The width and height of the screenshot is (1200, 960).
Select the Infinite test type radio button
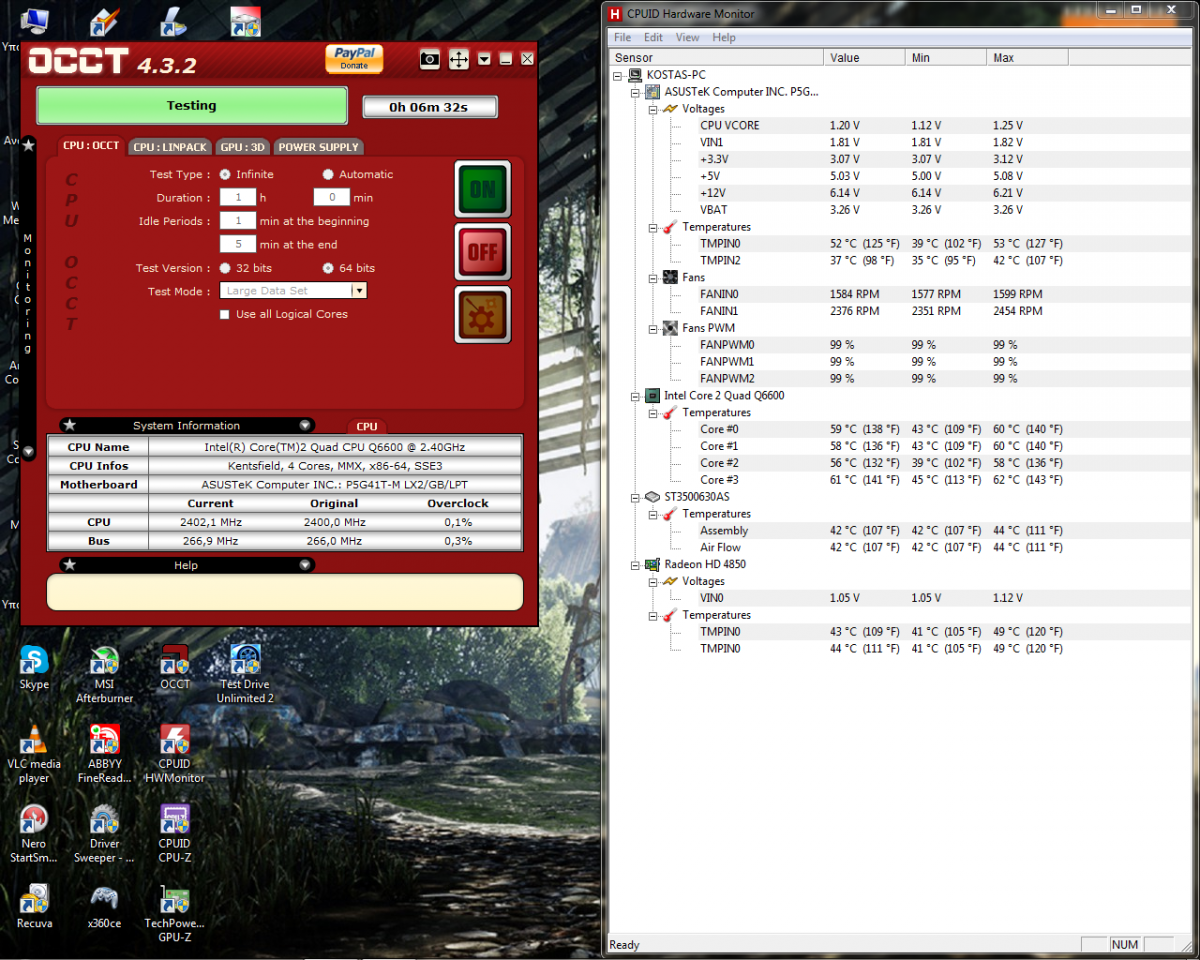pyautogui.click(x=225, y=174)
